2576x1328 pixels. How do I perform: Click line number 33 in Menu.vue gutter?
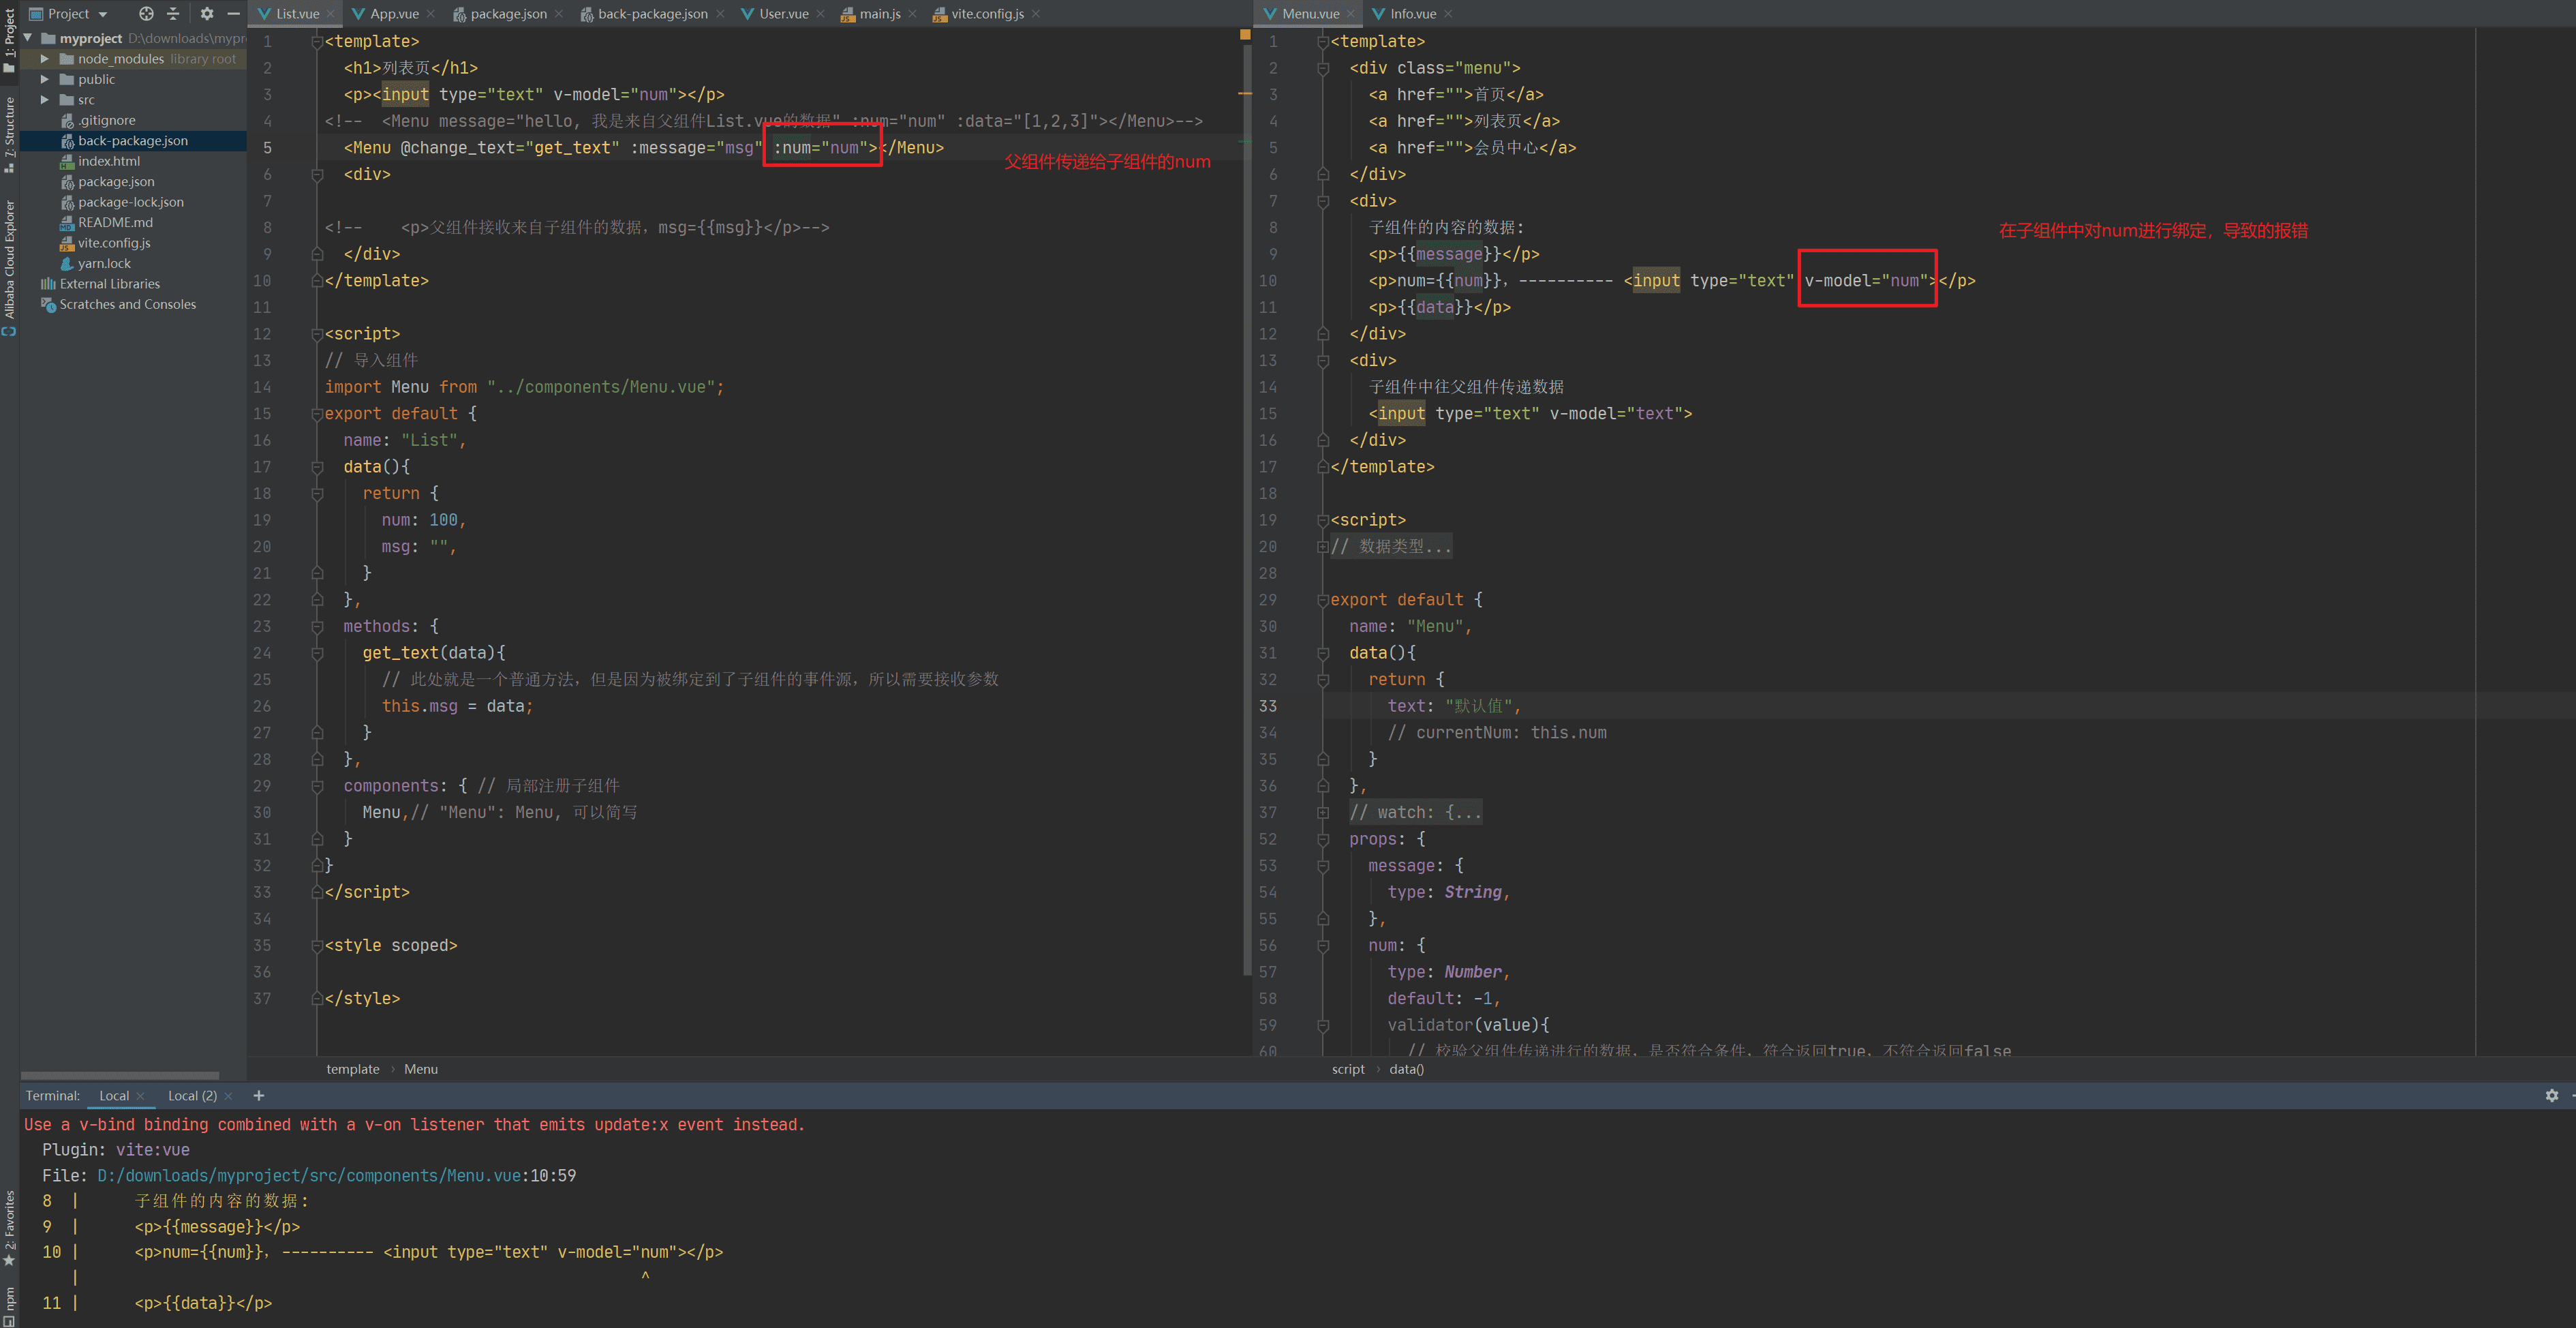1268,706
